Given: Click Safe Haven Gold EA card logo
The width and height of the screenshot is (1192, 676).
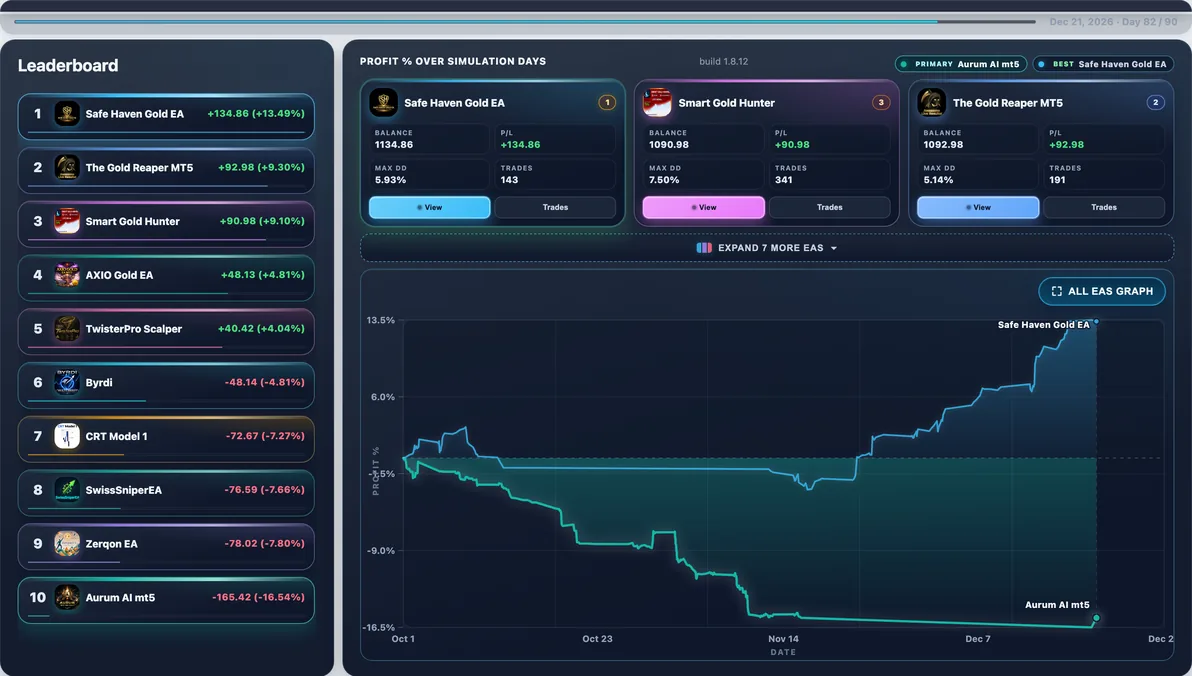Looking at the screenshot, I should click(383, 103).
